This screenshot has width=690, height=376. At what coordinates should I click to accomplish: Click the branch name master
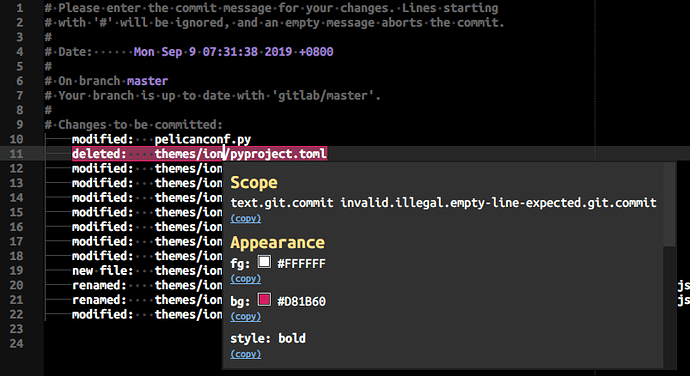(x=147, y=81)
